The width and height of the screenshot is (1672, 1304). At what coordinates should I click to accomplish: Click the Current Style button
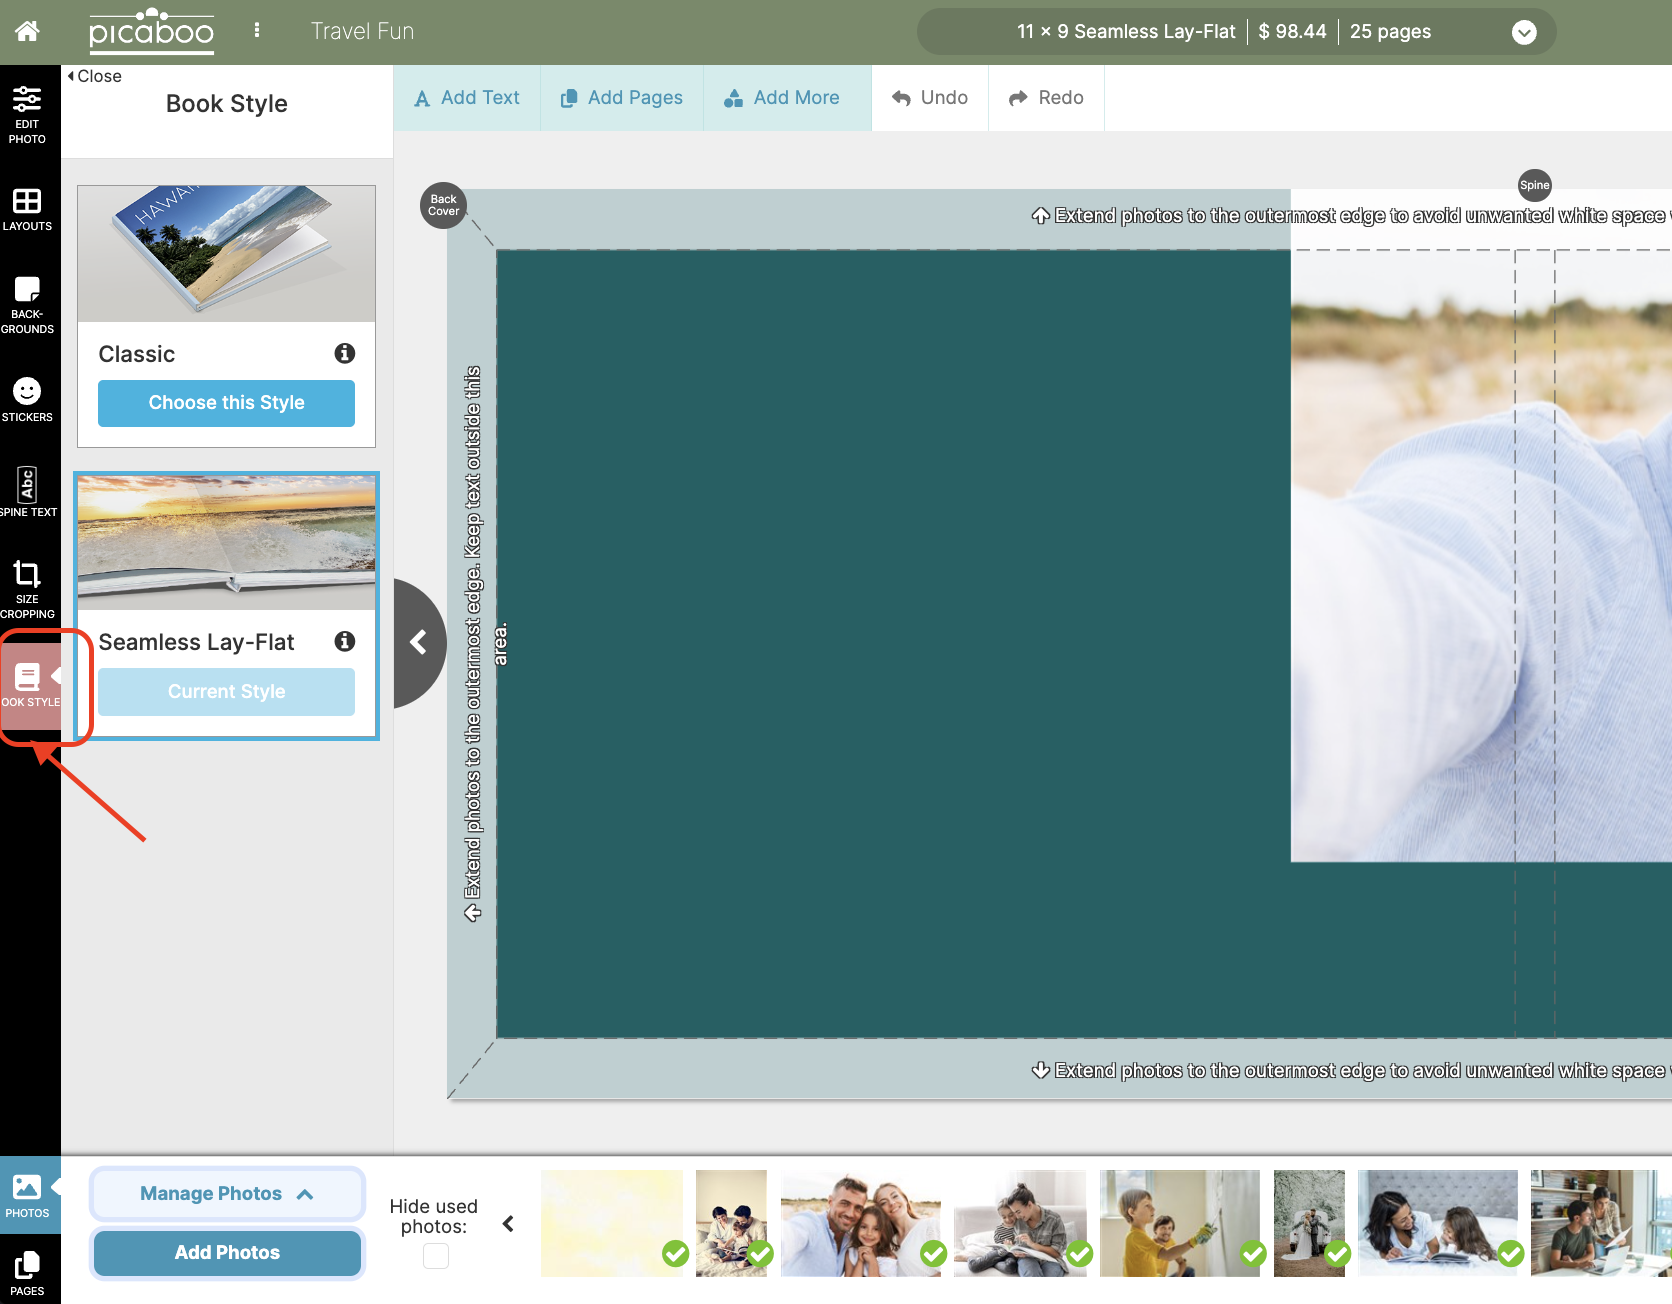point(226,692)
